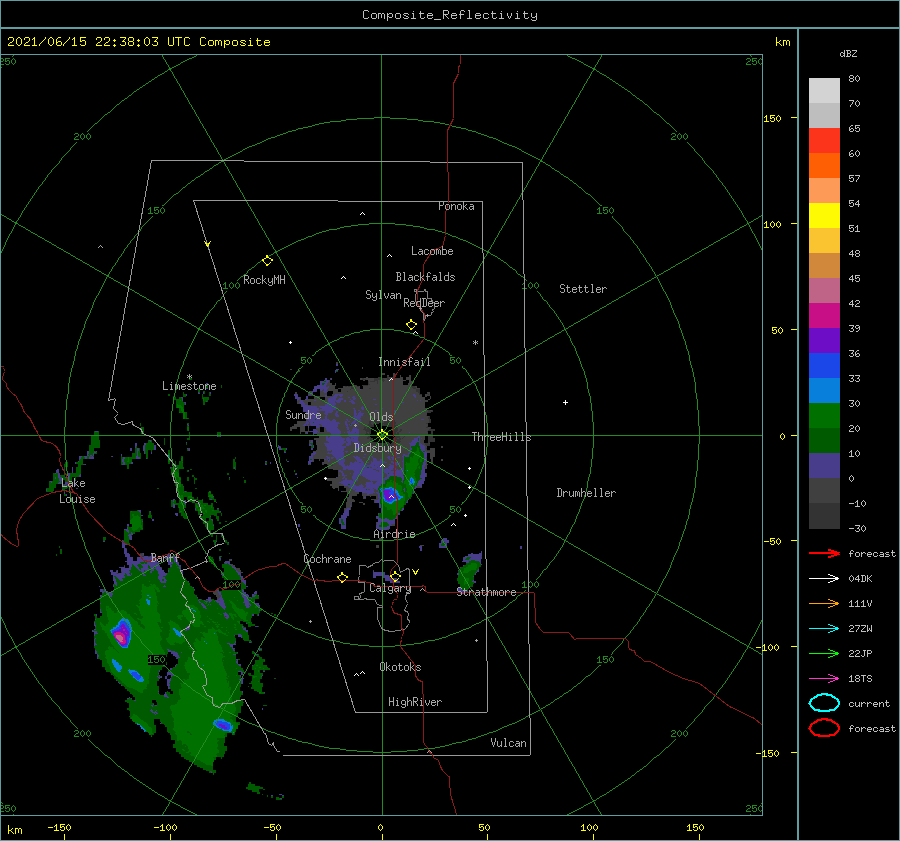Click the Lacombe town label
Screen dimensions: 900x841
(x=432, y=251)
